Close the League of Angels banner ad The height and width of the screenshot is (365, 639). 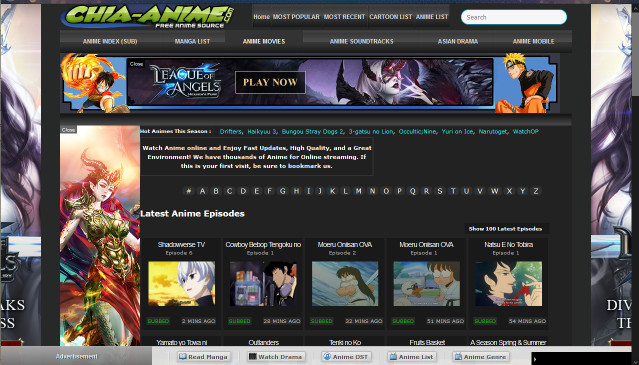click(136, 64)
